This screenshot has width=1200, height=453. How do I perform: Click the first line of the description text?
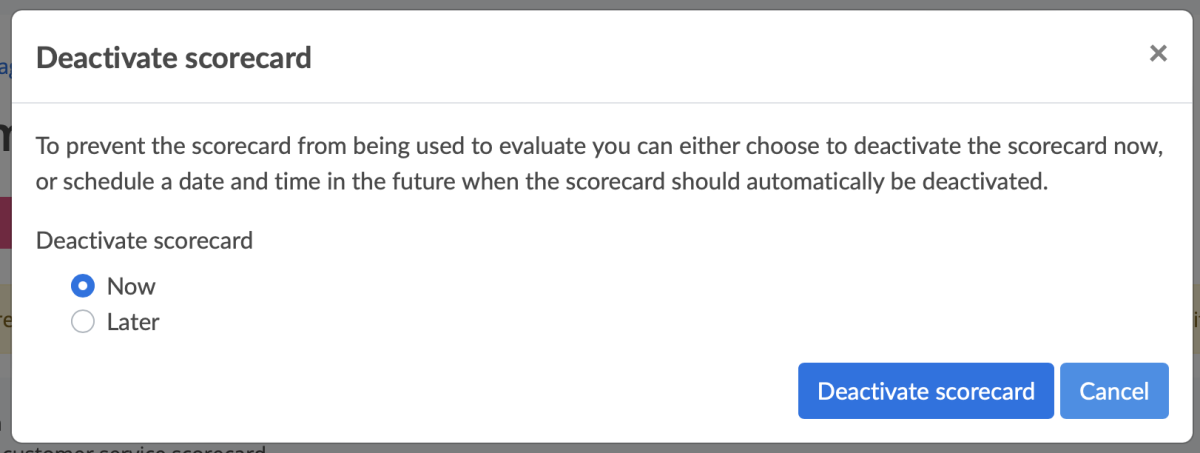point(600,146)
